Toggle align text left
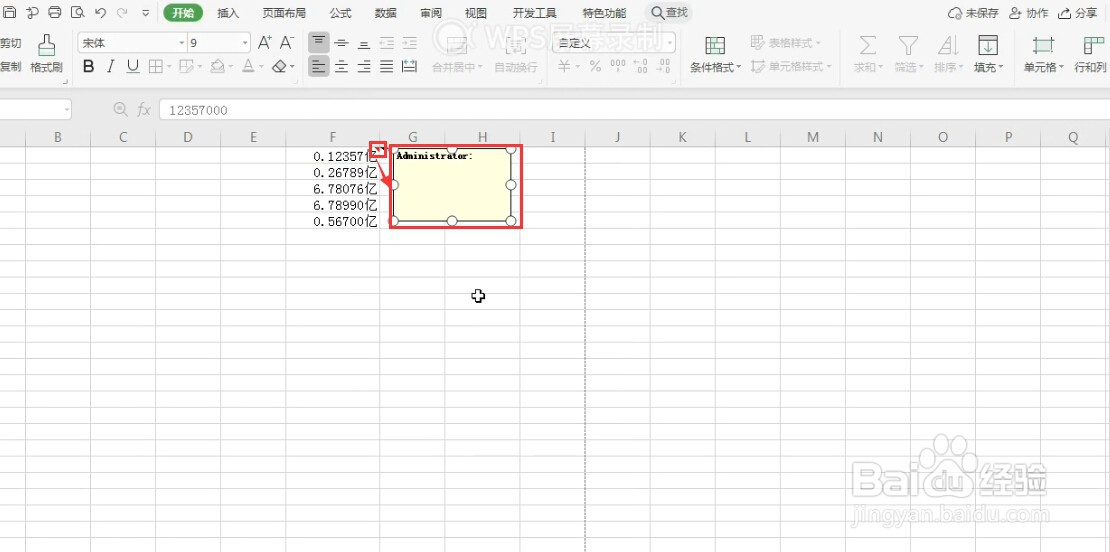This screenshot has height=552, width=1110. click(319, 67)
